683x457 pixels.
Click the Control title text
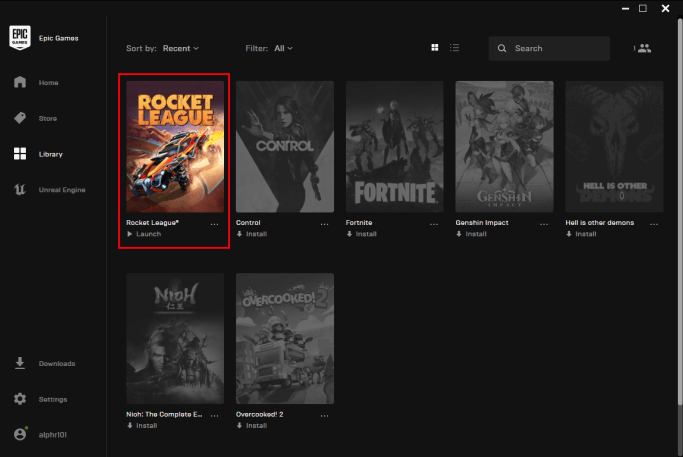pos(248,223)
